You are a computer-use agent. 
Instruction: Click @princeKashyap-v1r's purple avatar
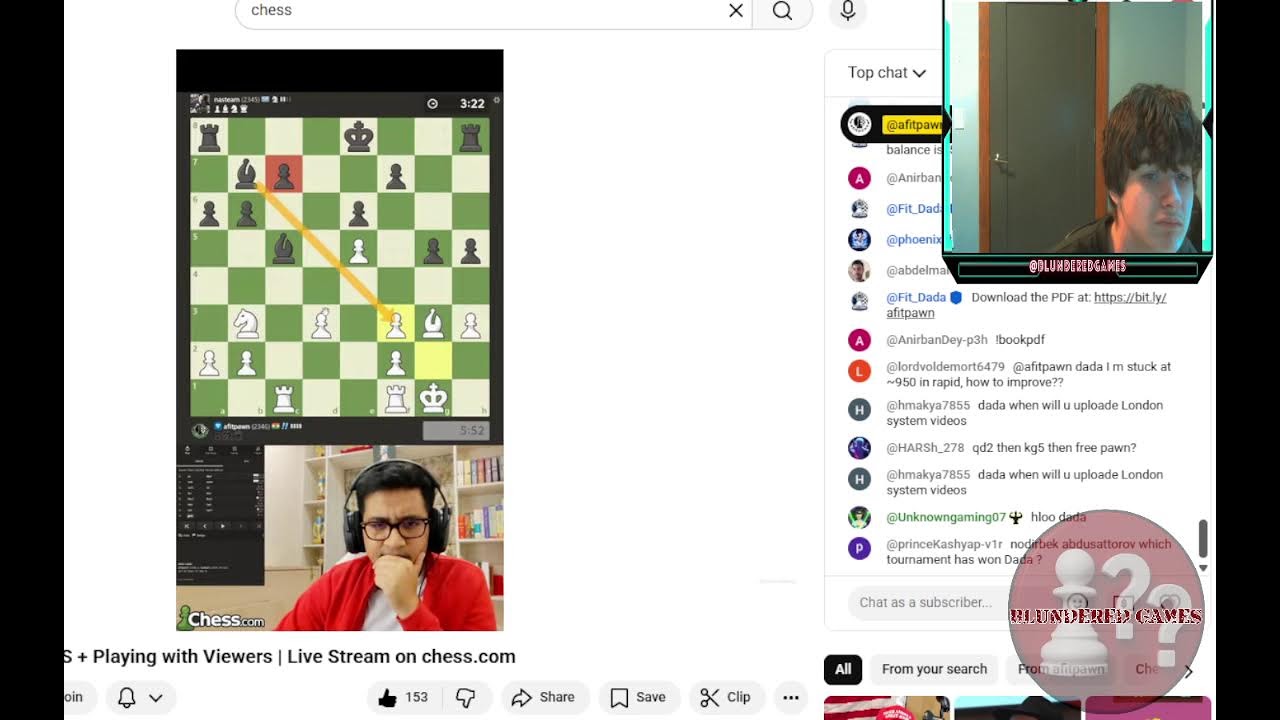tap(859, 548)
